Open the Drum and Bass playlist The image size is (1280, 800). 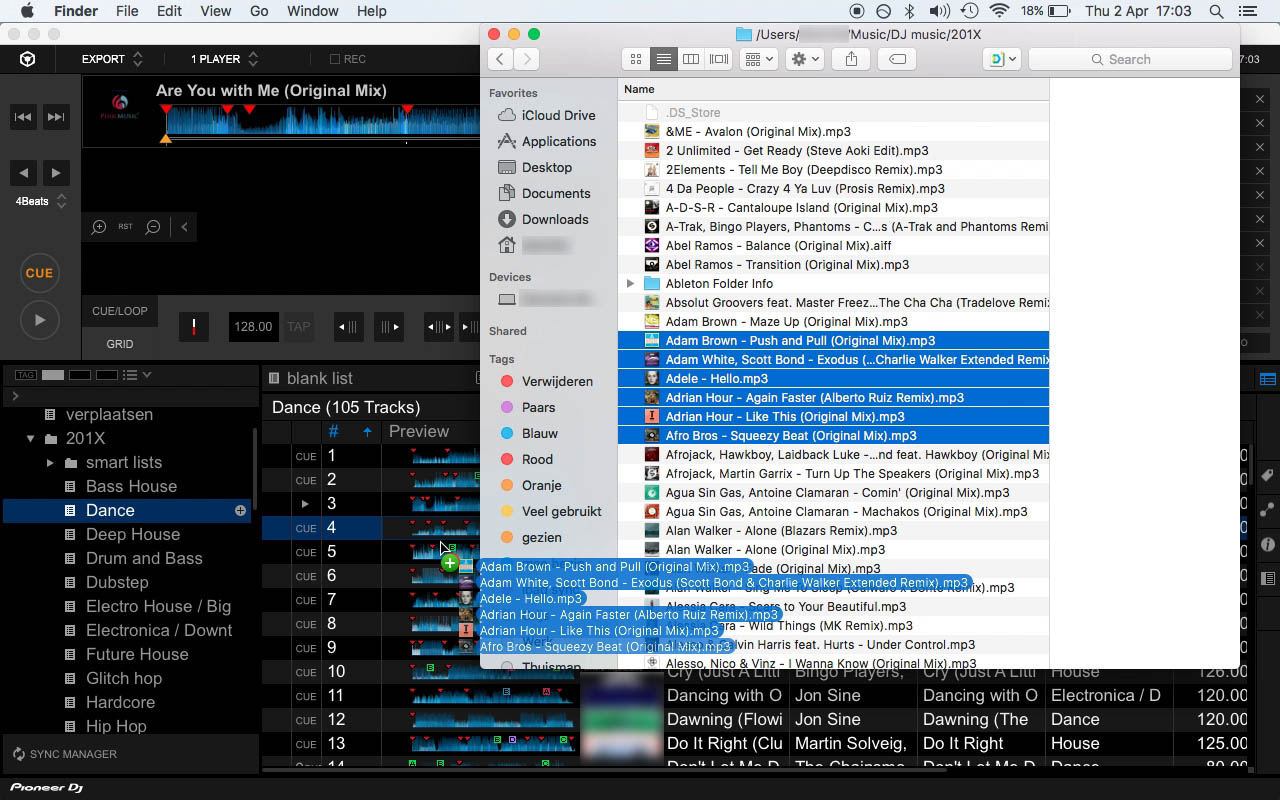(144, 558)
